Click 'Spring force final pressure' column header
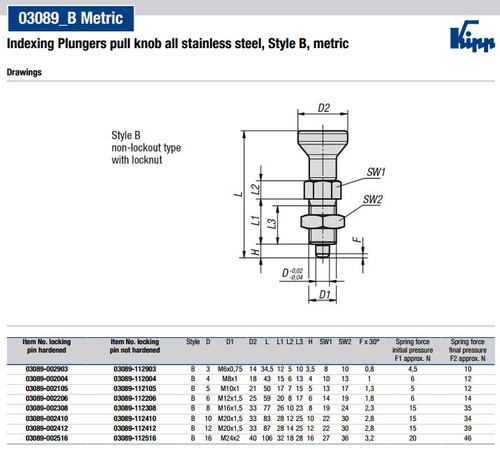500x451 pixels. click(x=468, y=350)
